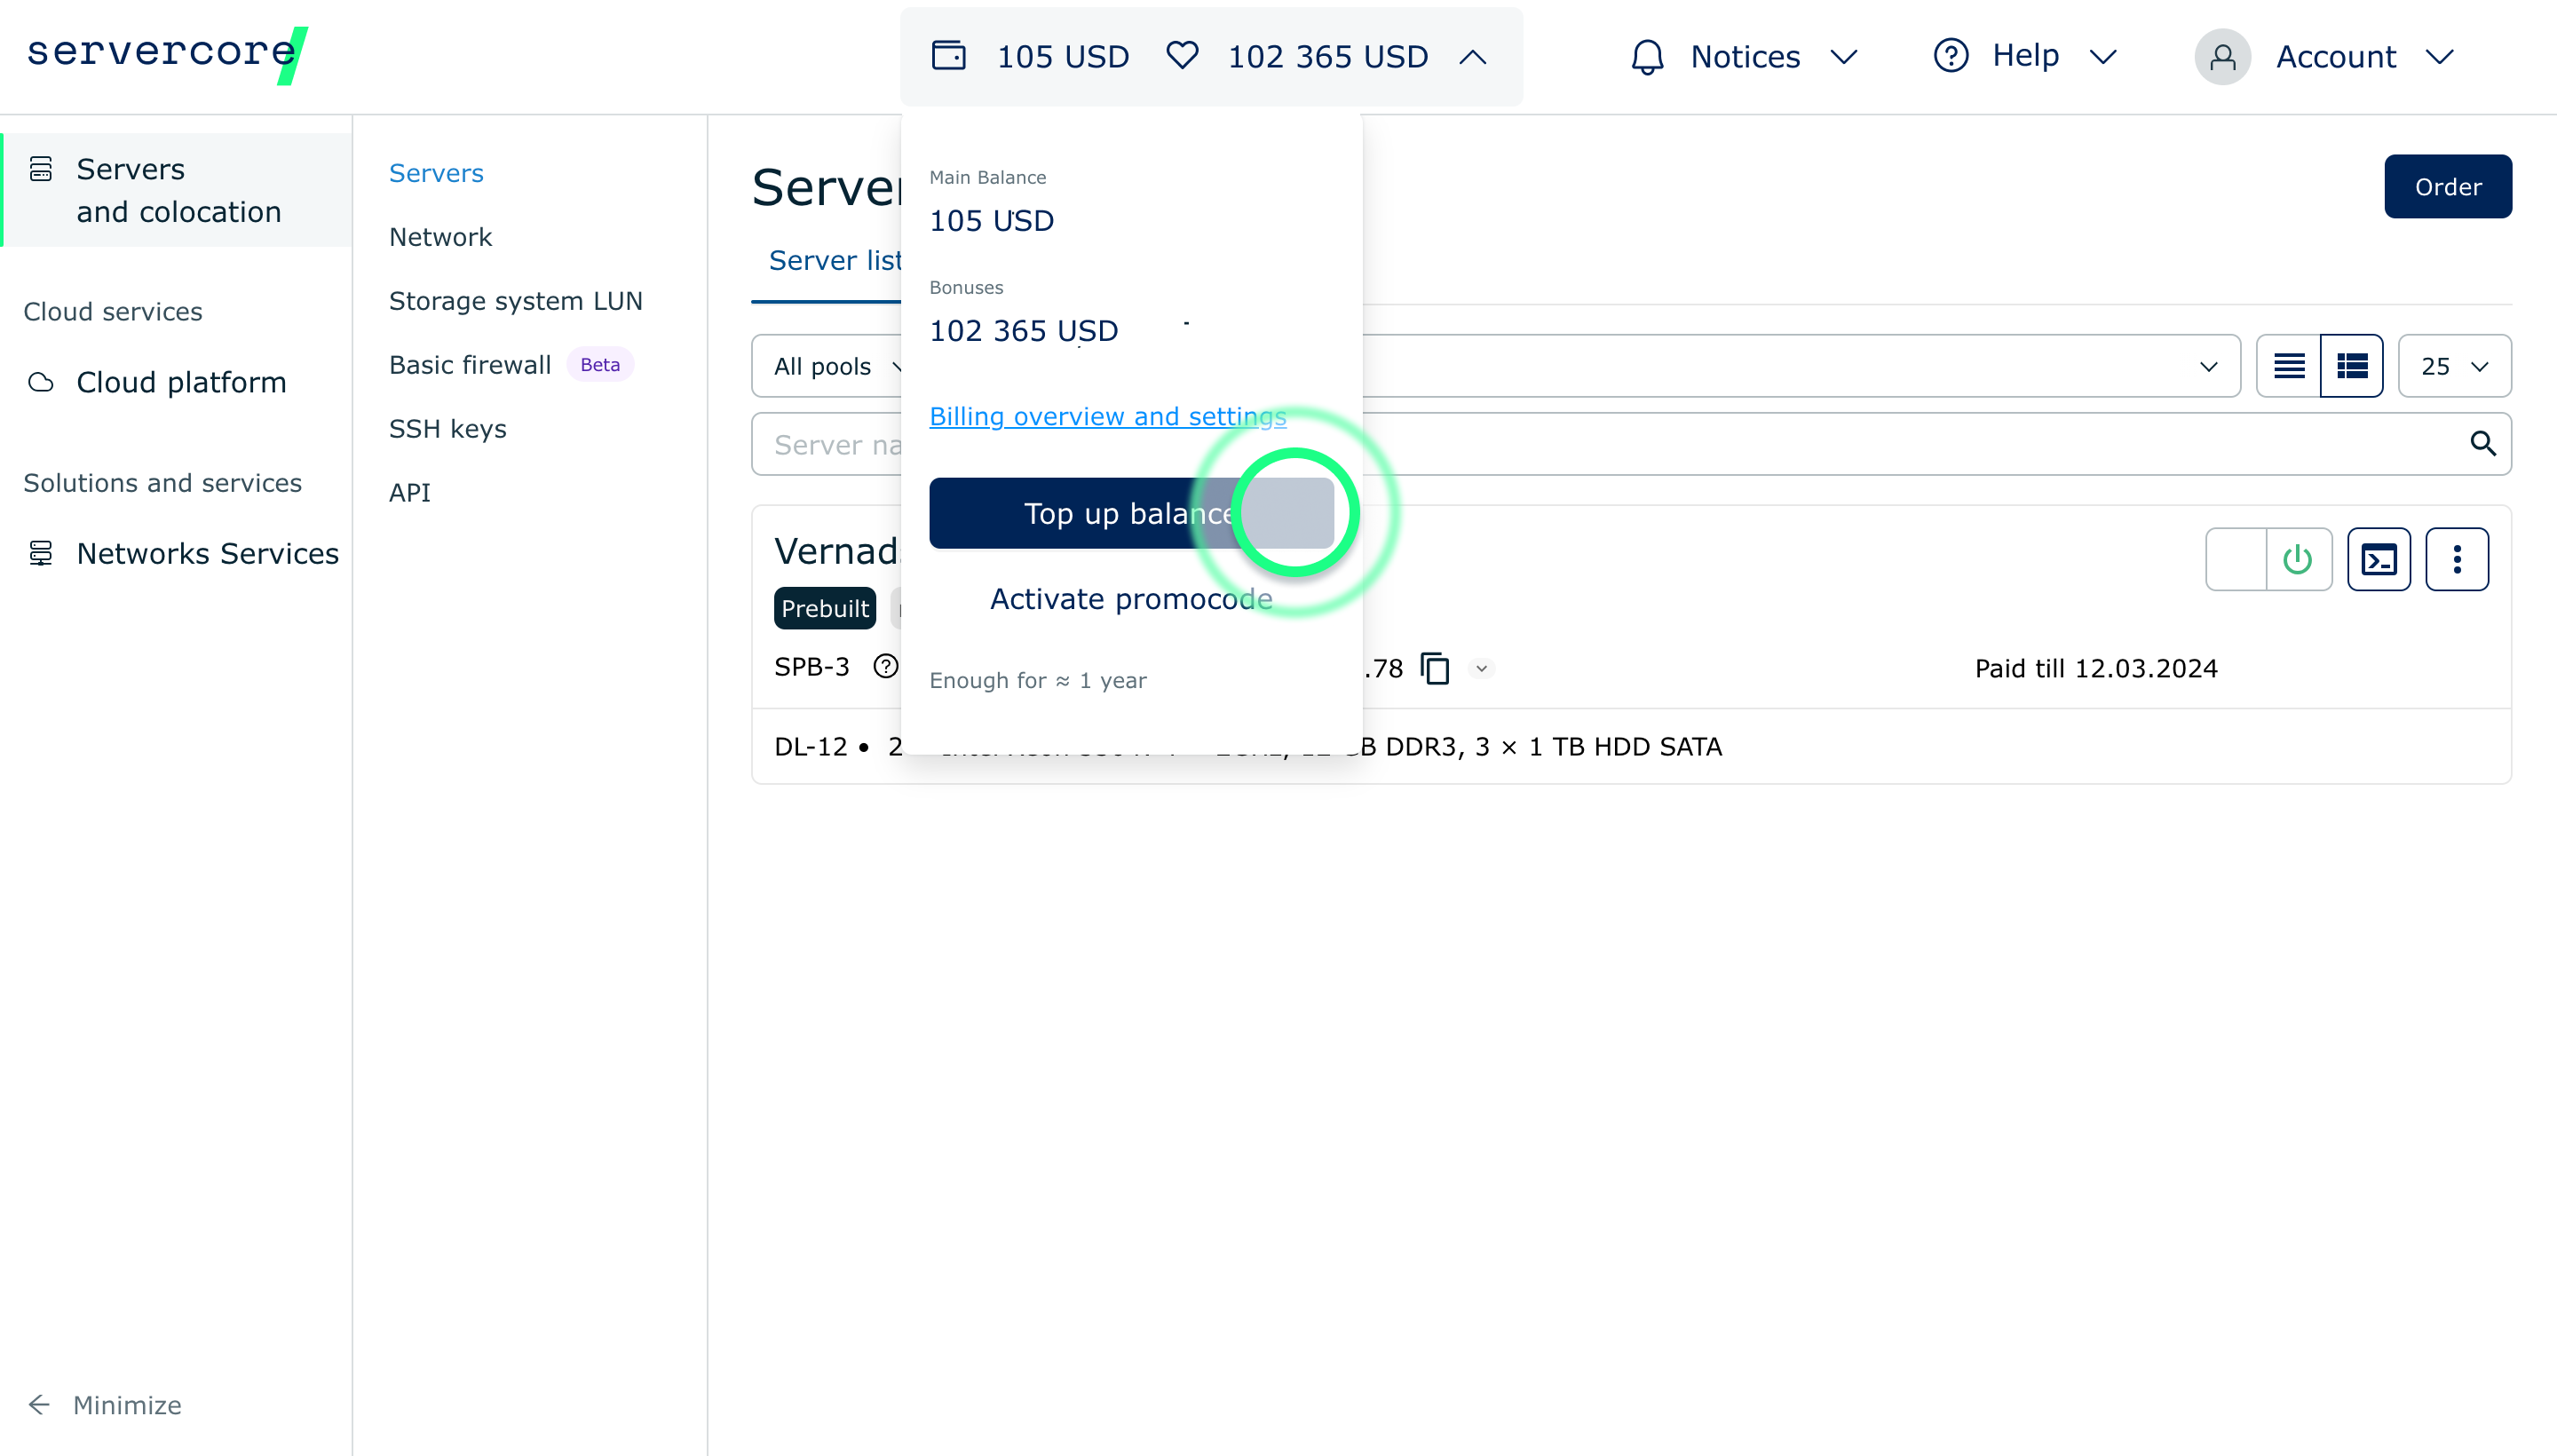Click the SPB-3 help question icon
The image size is (2557, 1456).
coord(885,667)
